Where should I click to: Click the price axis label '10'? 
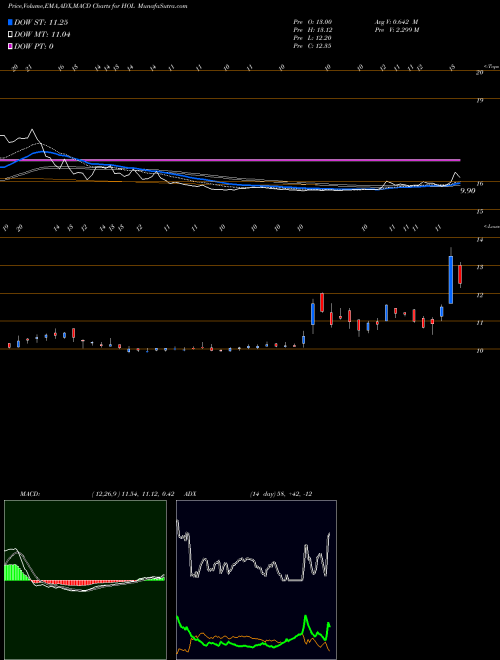tap(479, 351)
